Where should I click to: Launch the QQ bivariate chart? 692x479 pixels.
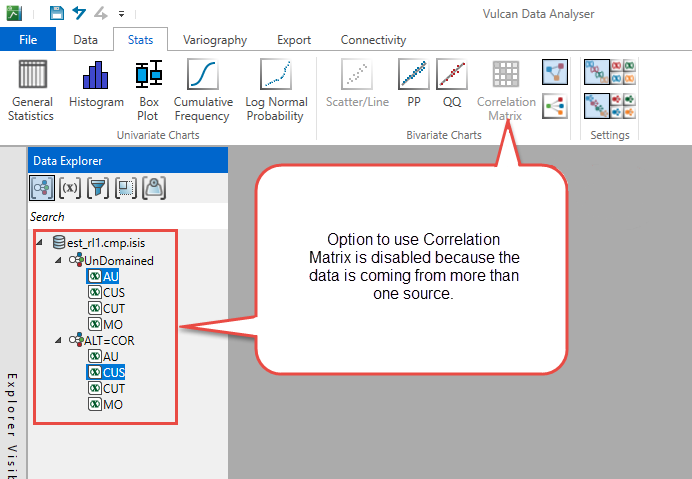[452, 85]
